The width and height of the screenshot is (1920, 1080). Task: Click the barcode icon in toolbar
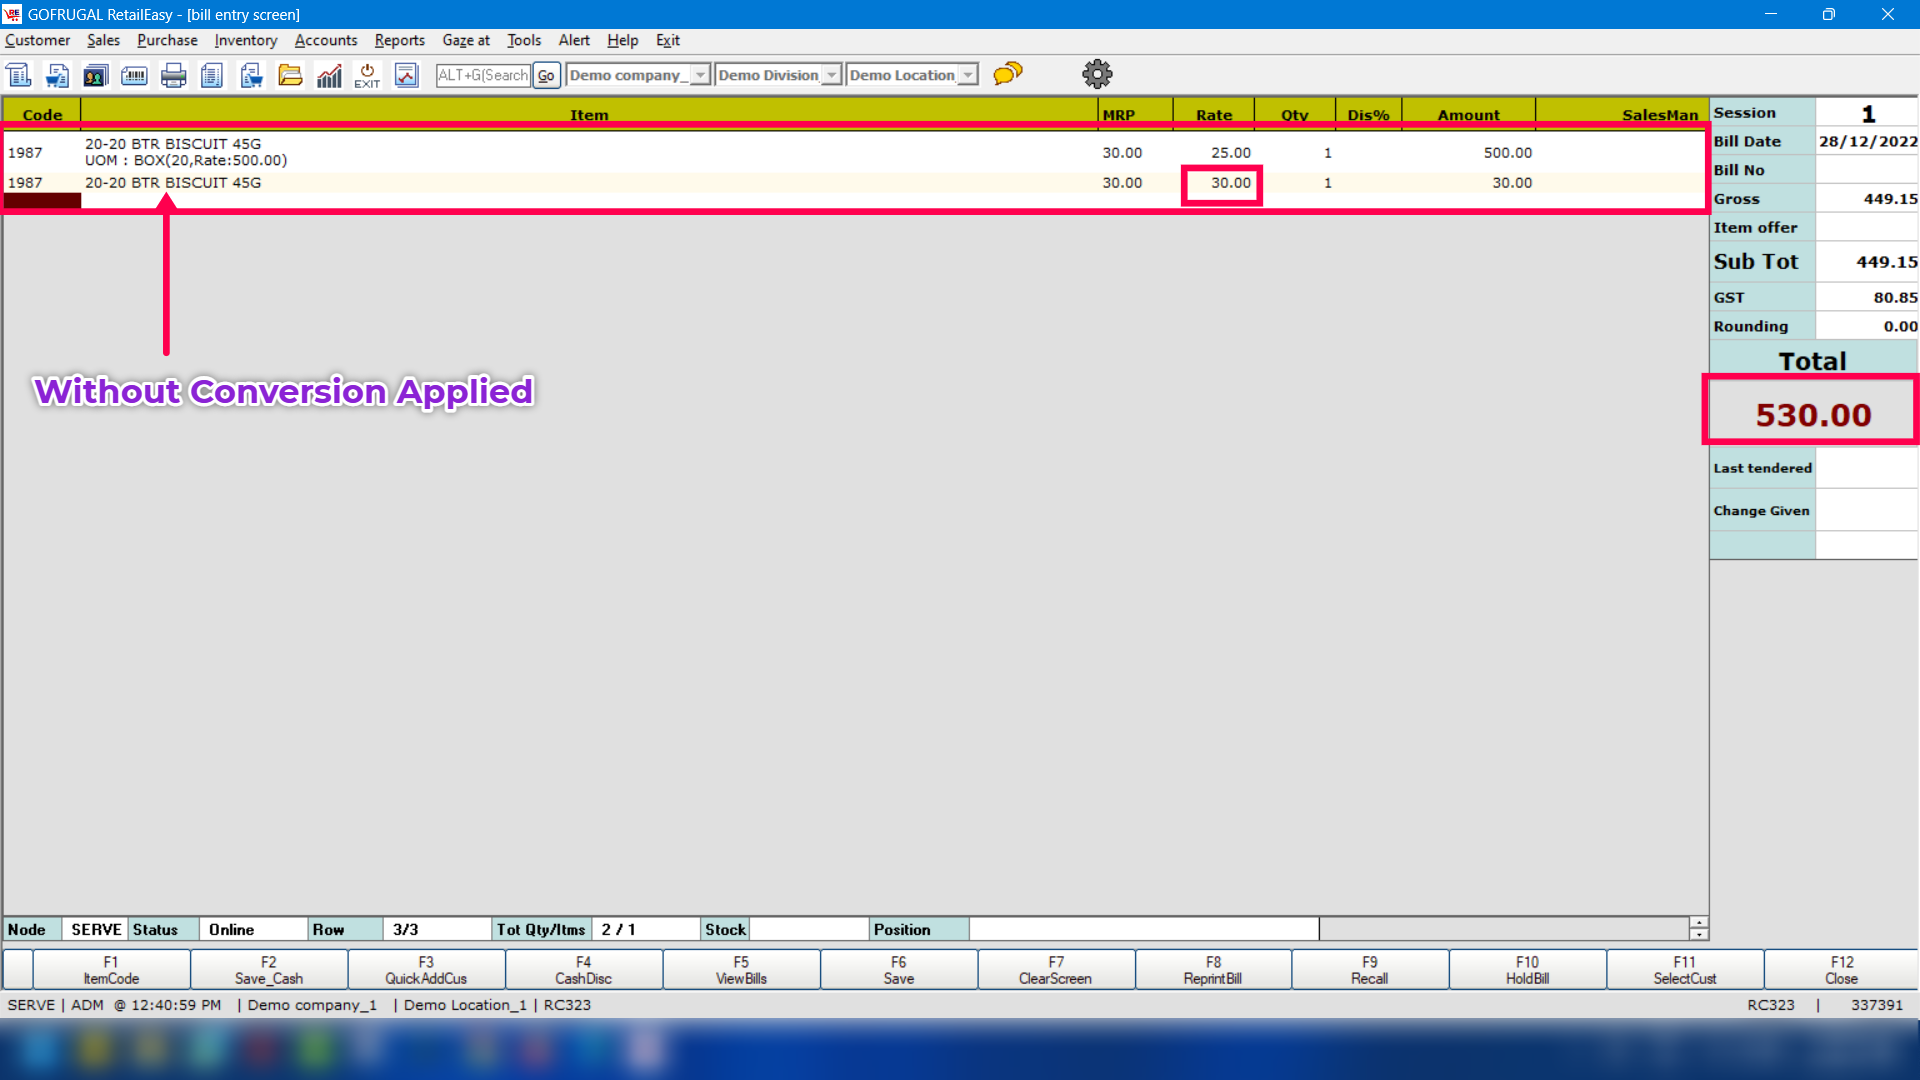click(134, 75)
